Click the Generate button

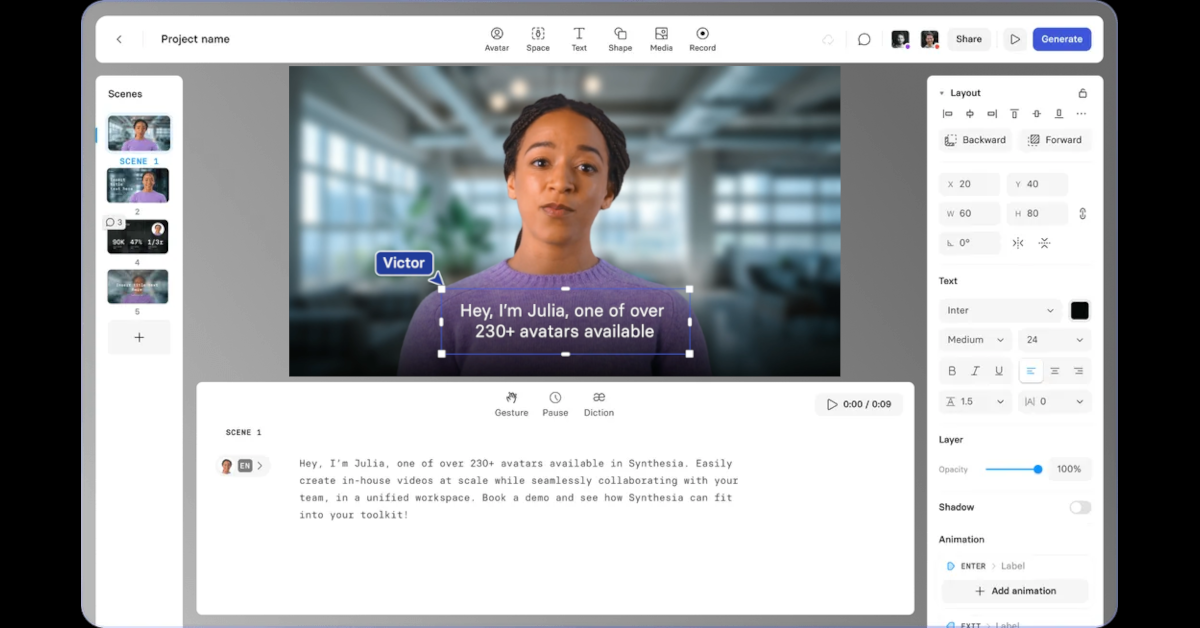click(x=1062, y=39)
